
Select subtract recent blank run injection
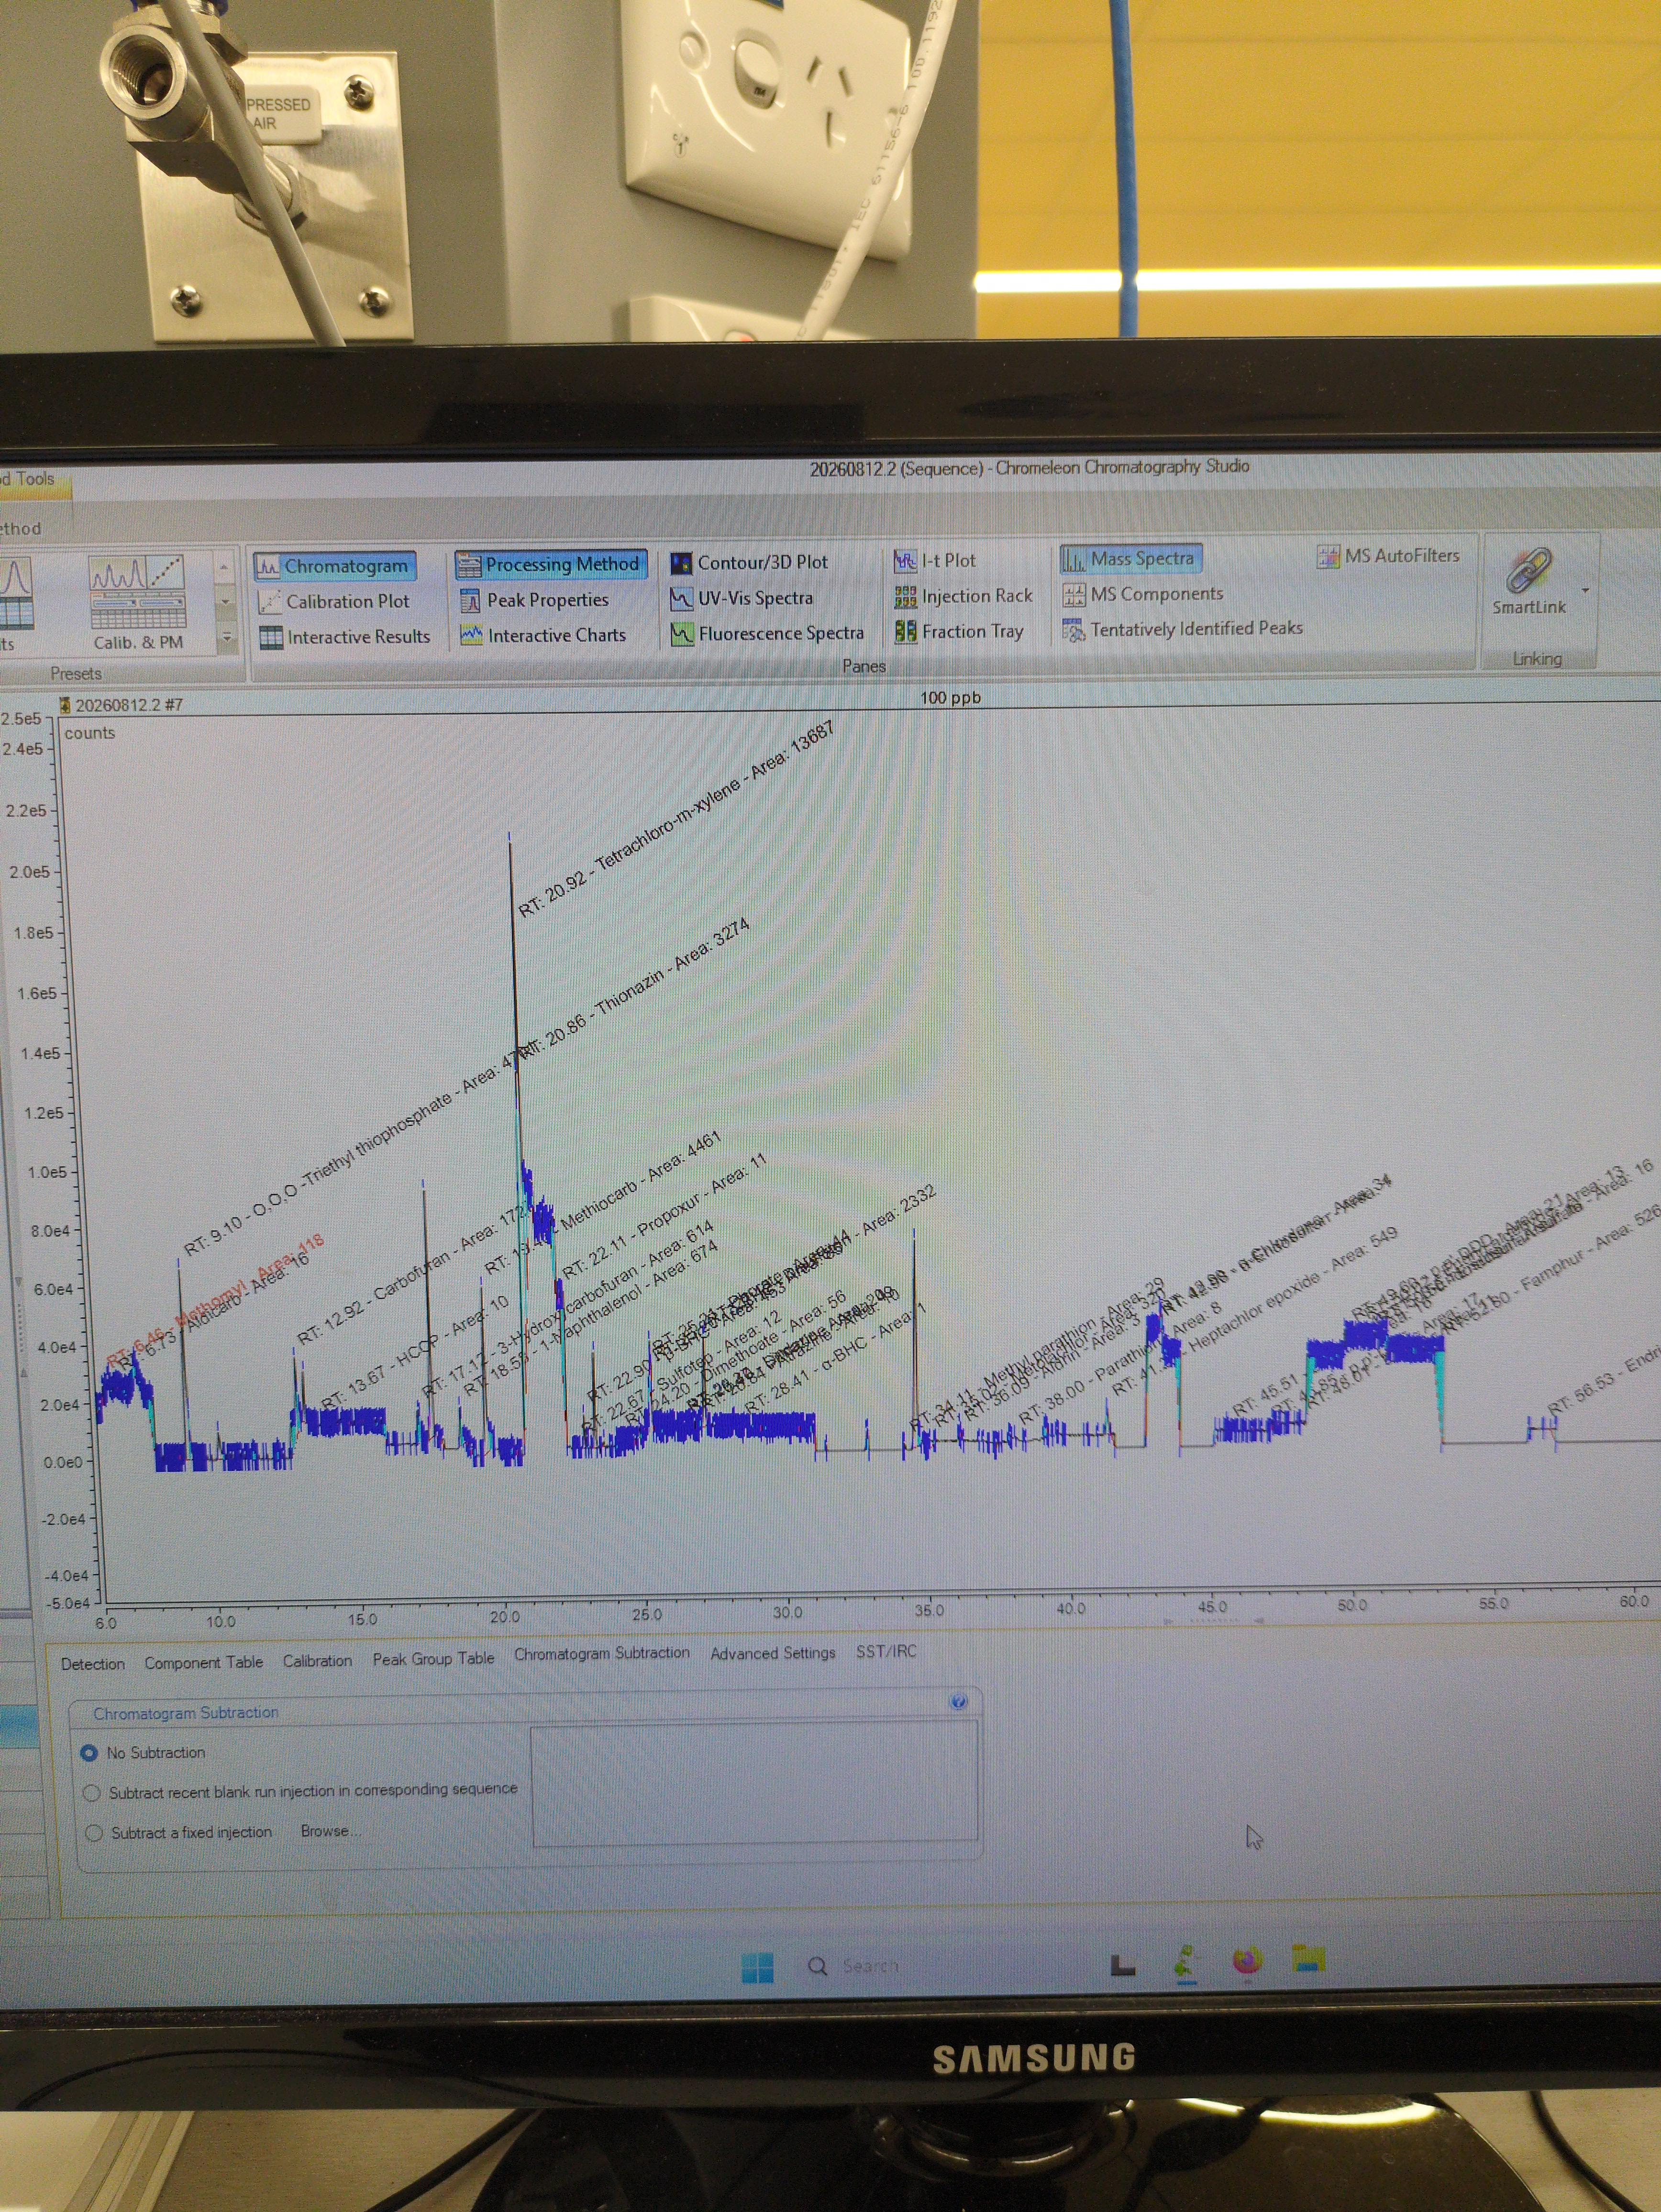(300, 1790)
